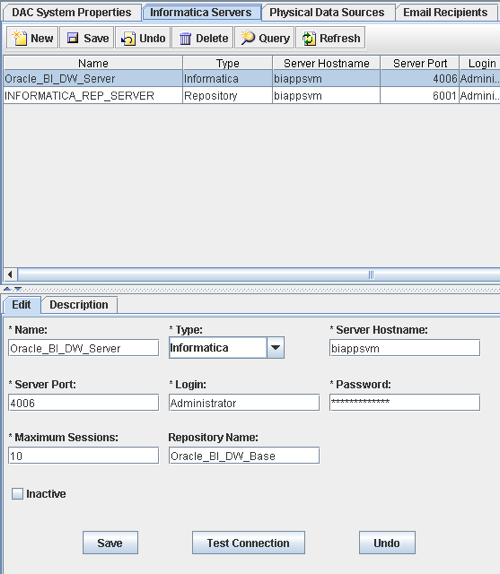
Task: Click Admini.. login cell in INFORMATICA_REP_SERVER row
Action: (x=480, y=96)
